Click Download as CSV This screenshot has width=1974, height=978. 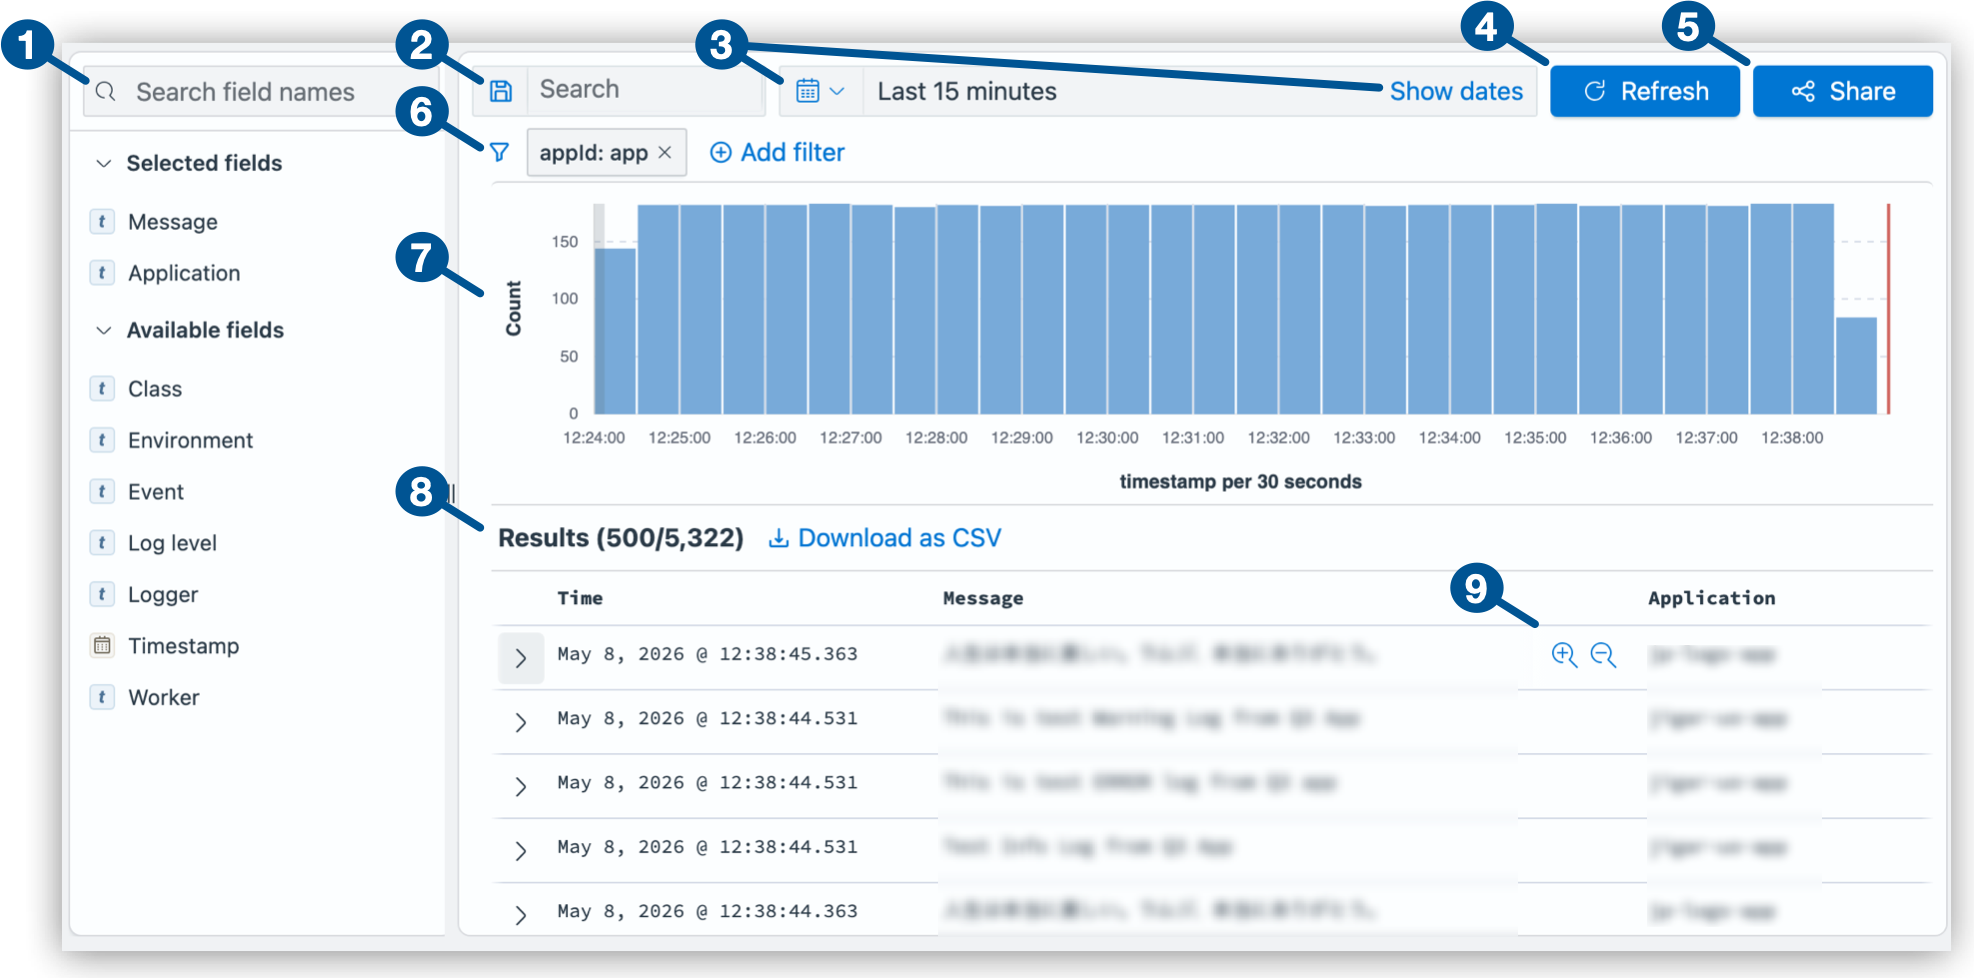(884, 538)
